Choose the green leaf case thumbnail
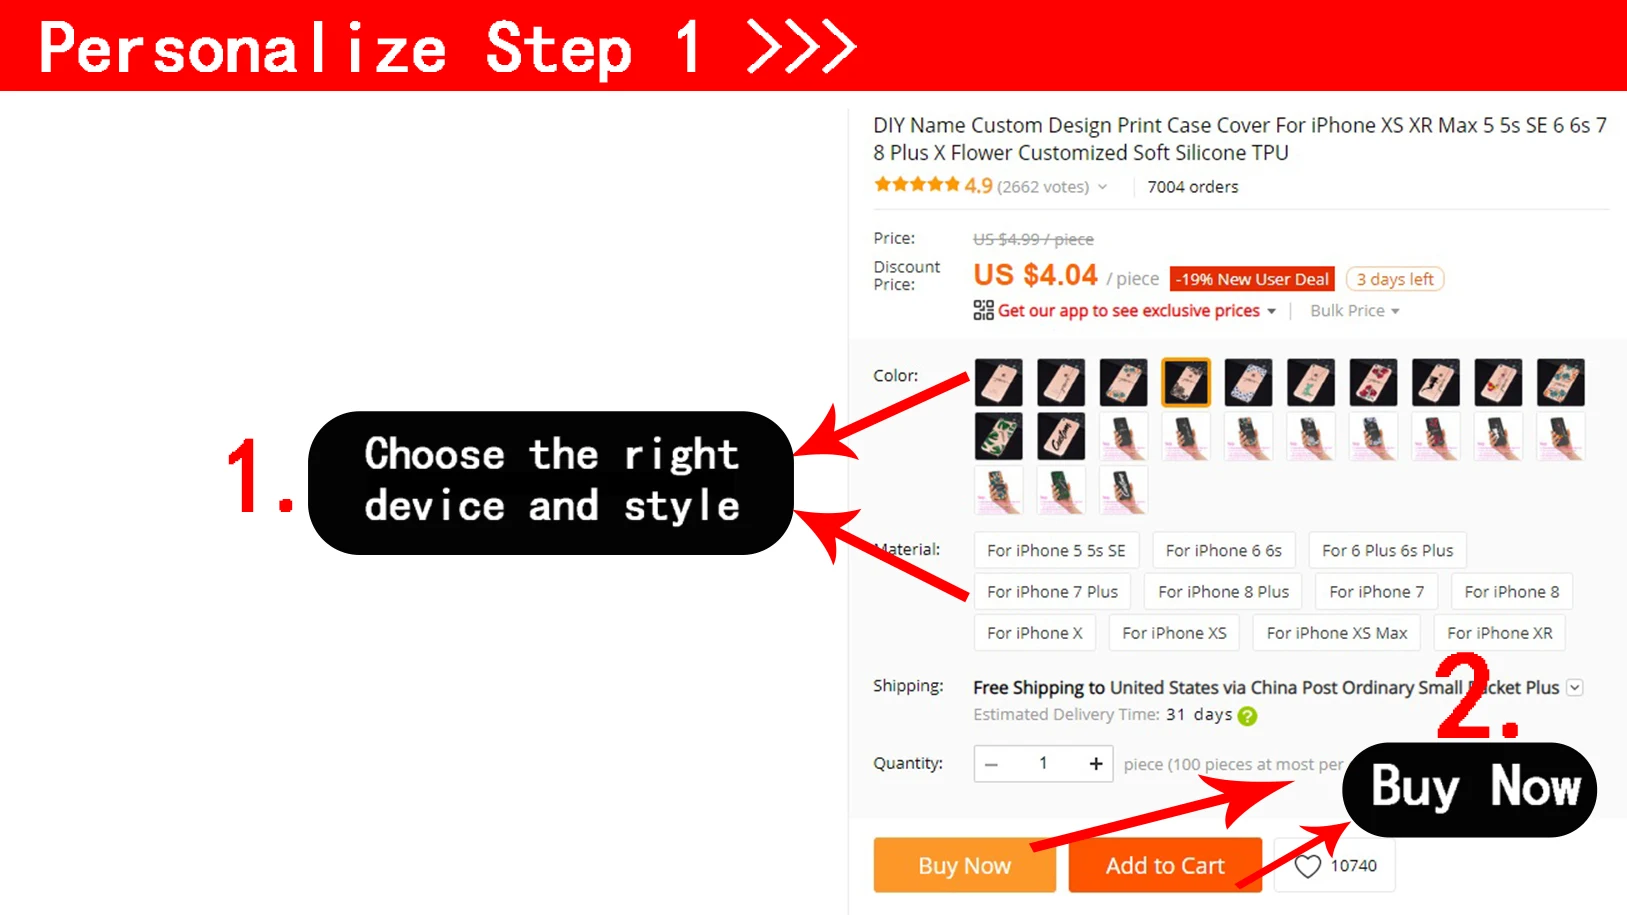This screenshot has height=915, width=1627. 999,436
